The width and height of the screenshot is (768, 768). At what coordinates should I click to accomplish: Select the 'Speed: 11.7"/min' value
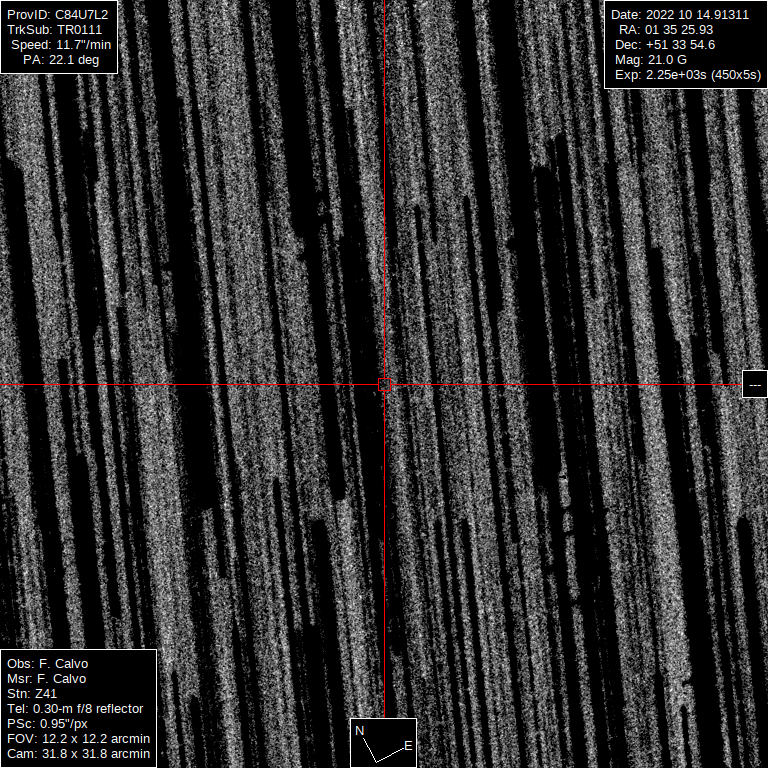tap(61, 45)
